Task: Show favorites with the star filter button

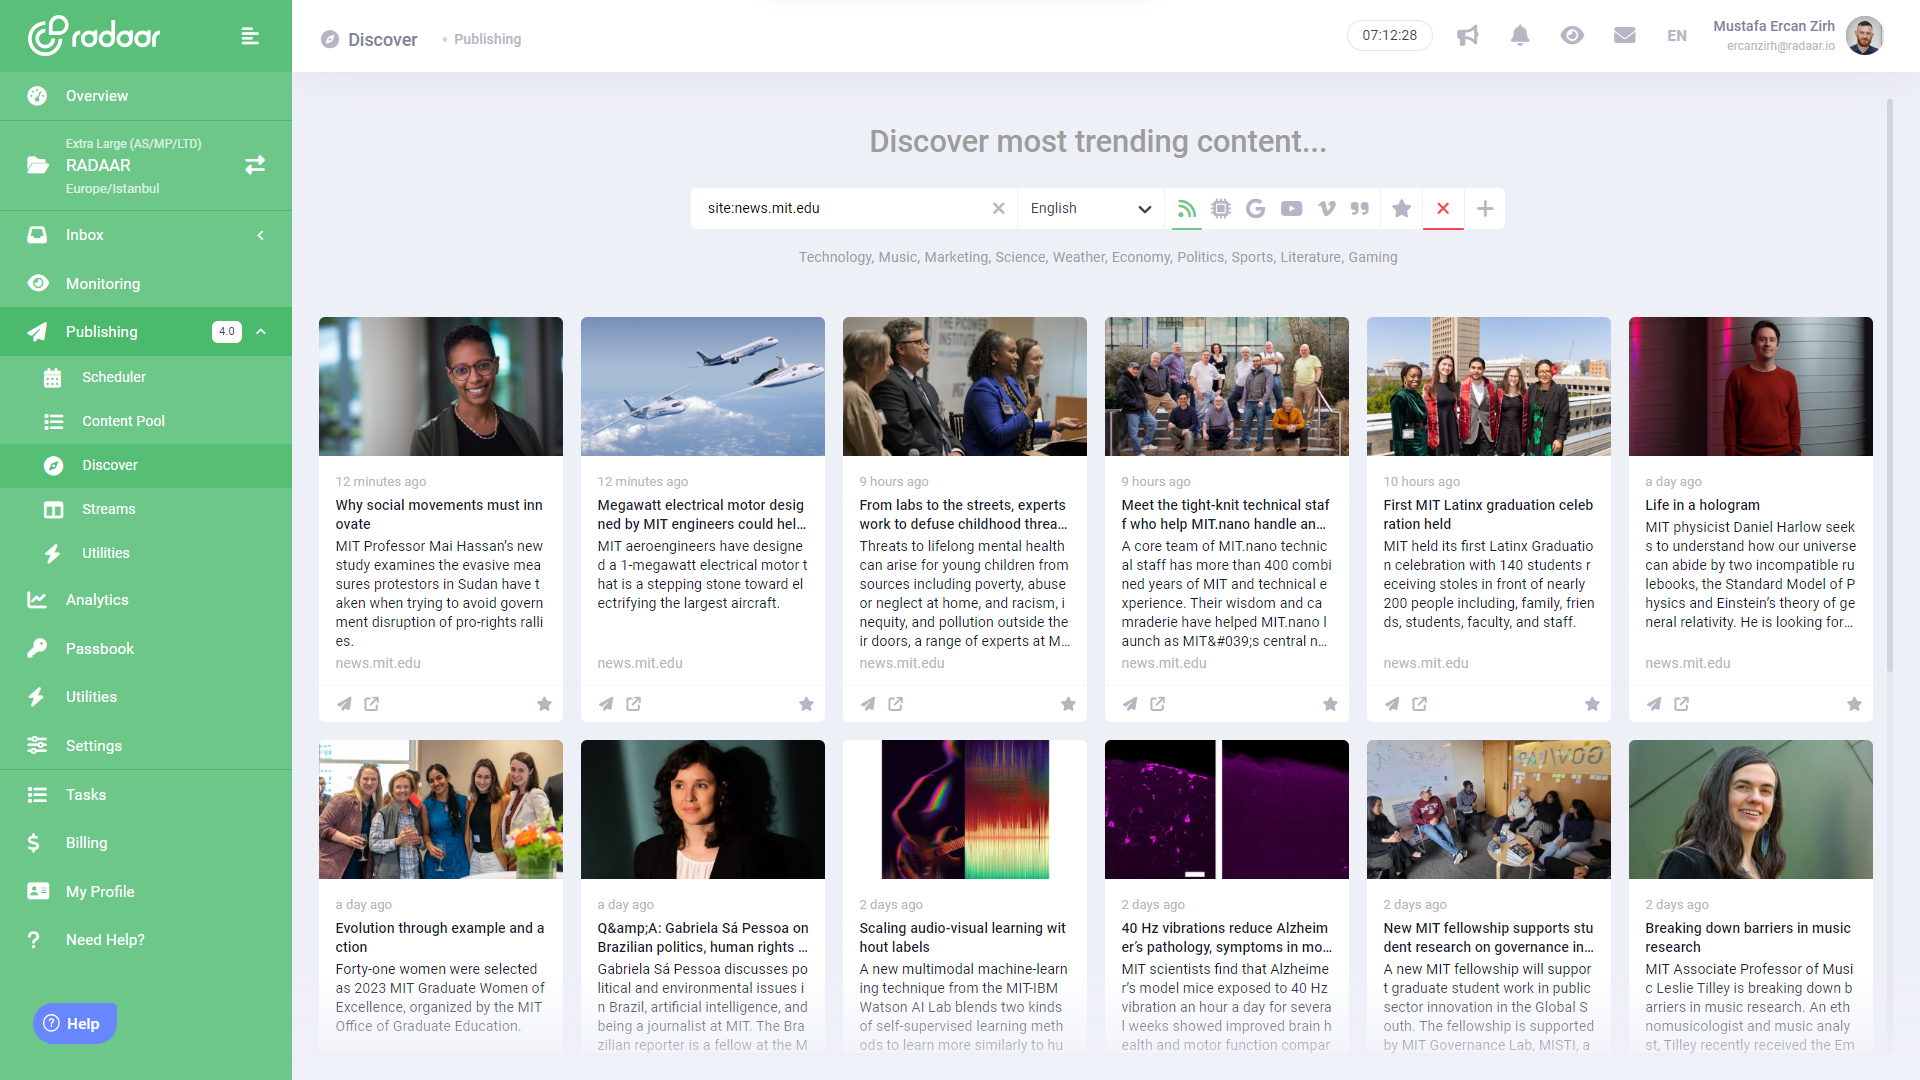Action: click(x=1401, y=208)
